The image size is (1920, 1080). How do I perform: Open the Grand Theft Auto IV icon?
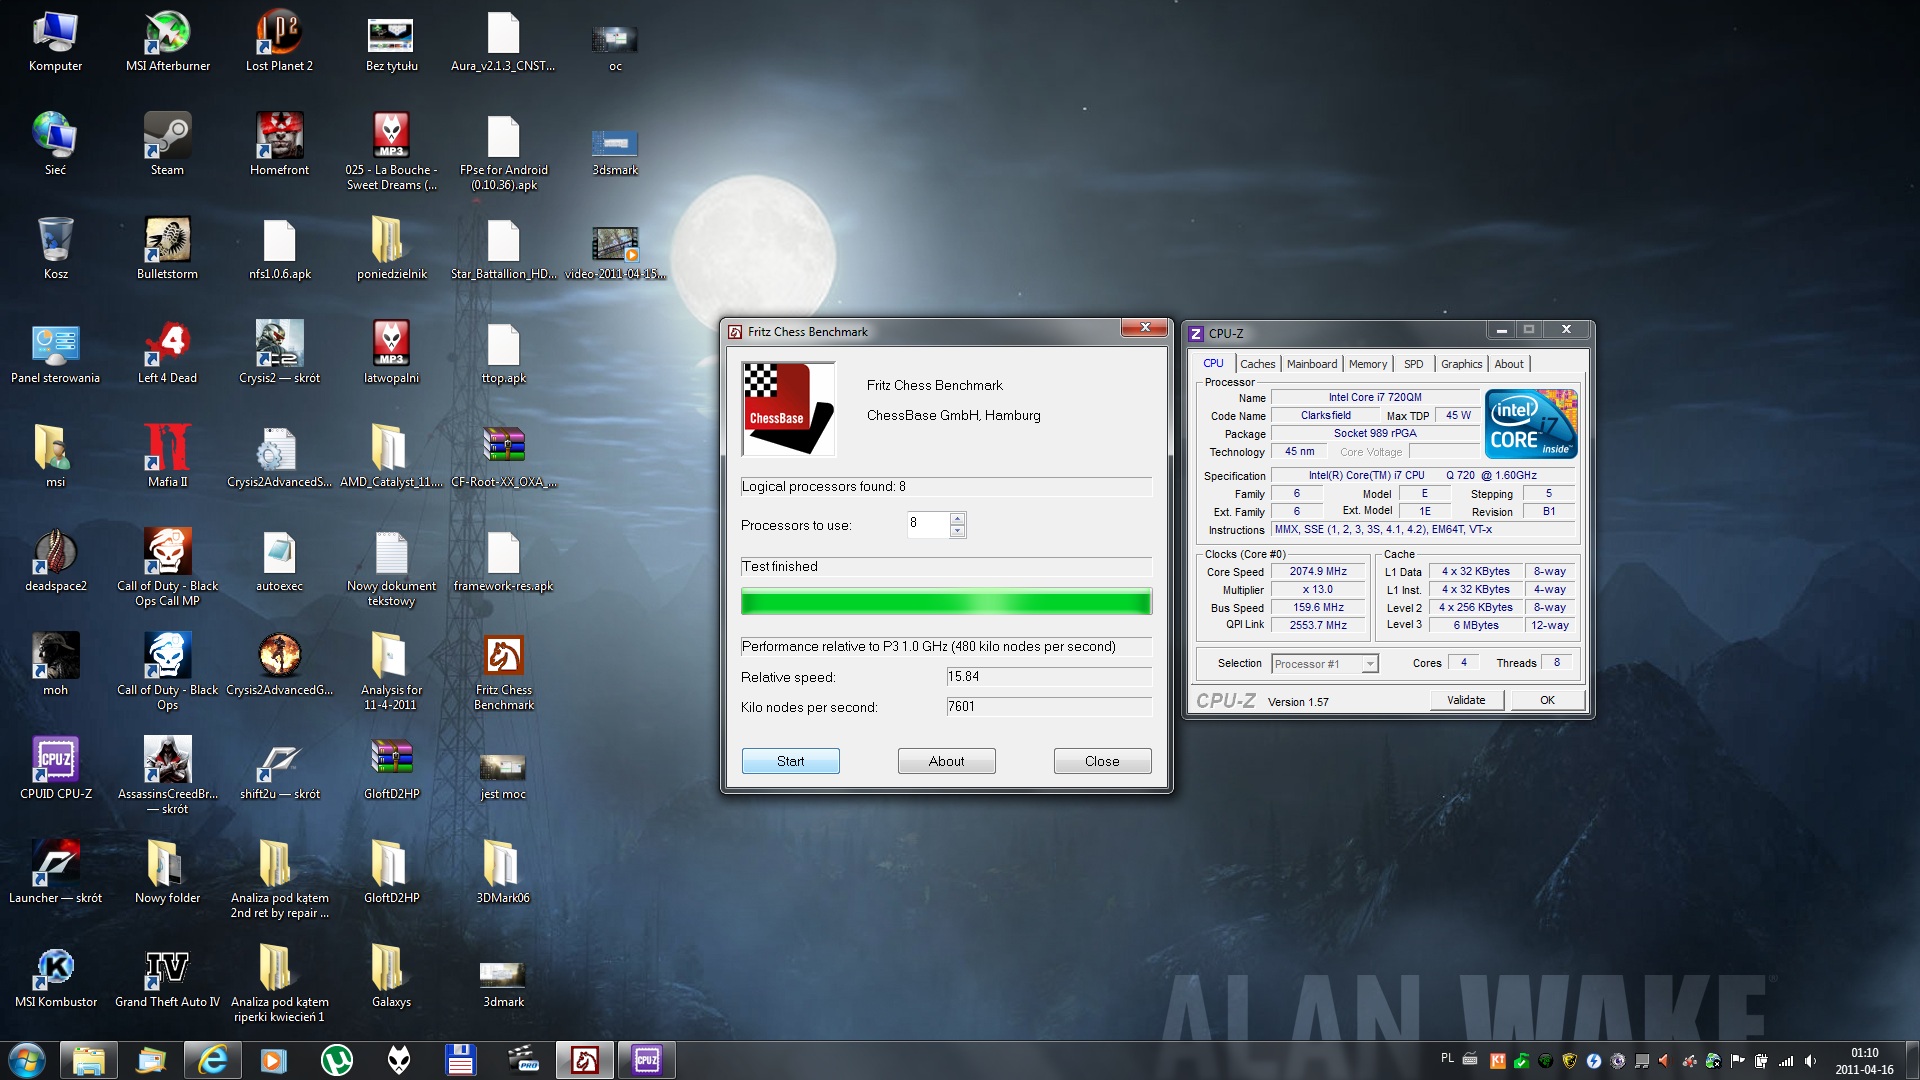pyautogui.click(x=167, y=978)
